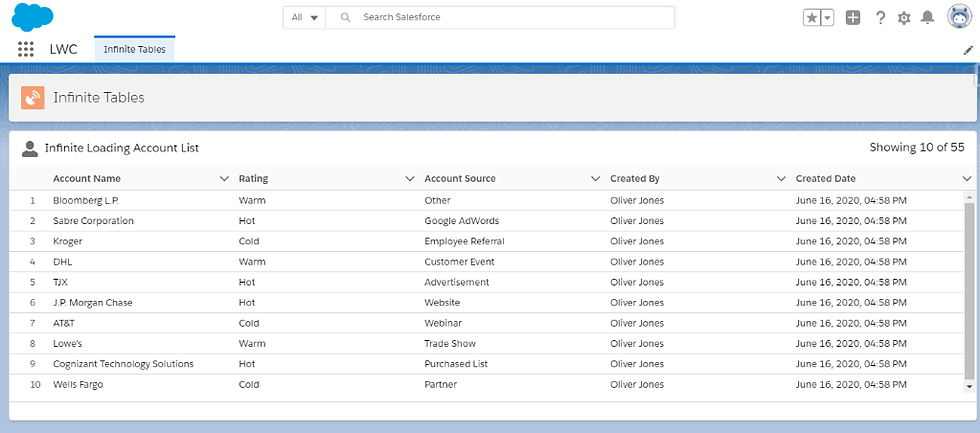Open Created By column menu chevron
The height and width of the screenshot is (433, 980).
click(x=781, y=179)
